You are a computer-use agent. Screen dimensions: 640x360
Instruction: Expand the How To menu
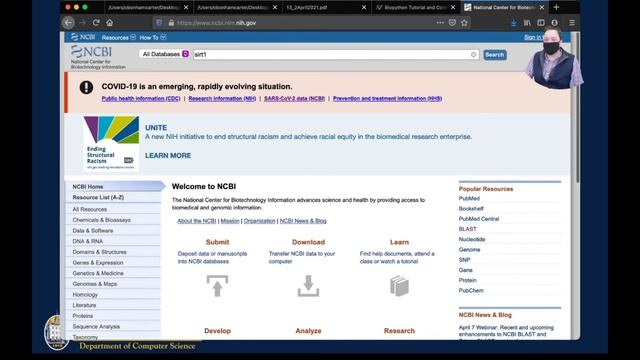point(153,38)
